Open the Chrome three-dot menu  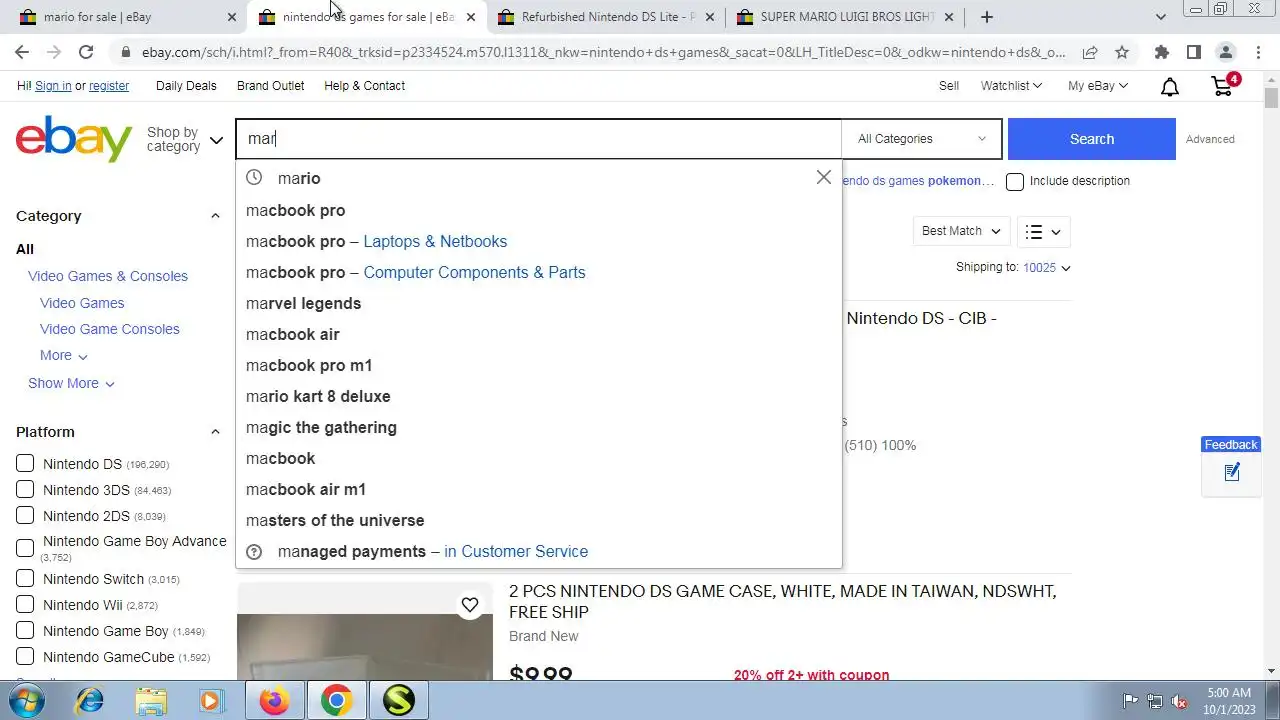tap(1257, 52)
